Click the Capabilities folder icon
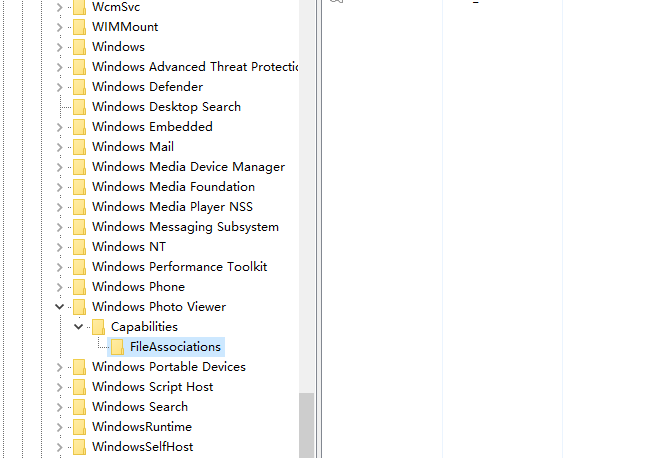The width and height of the screenshot is (672, 458). click(x=99, y=326)
